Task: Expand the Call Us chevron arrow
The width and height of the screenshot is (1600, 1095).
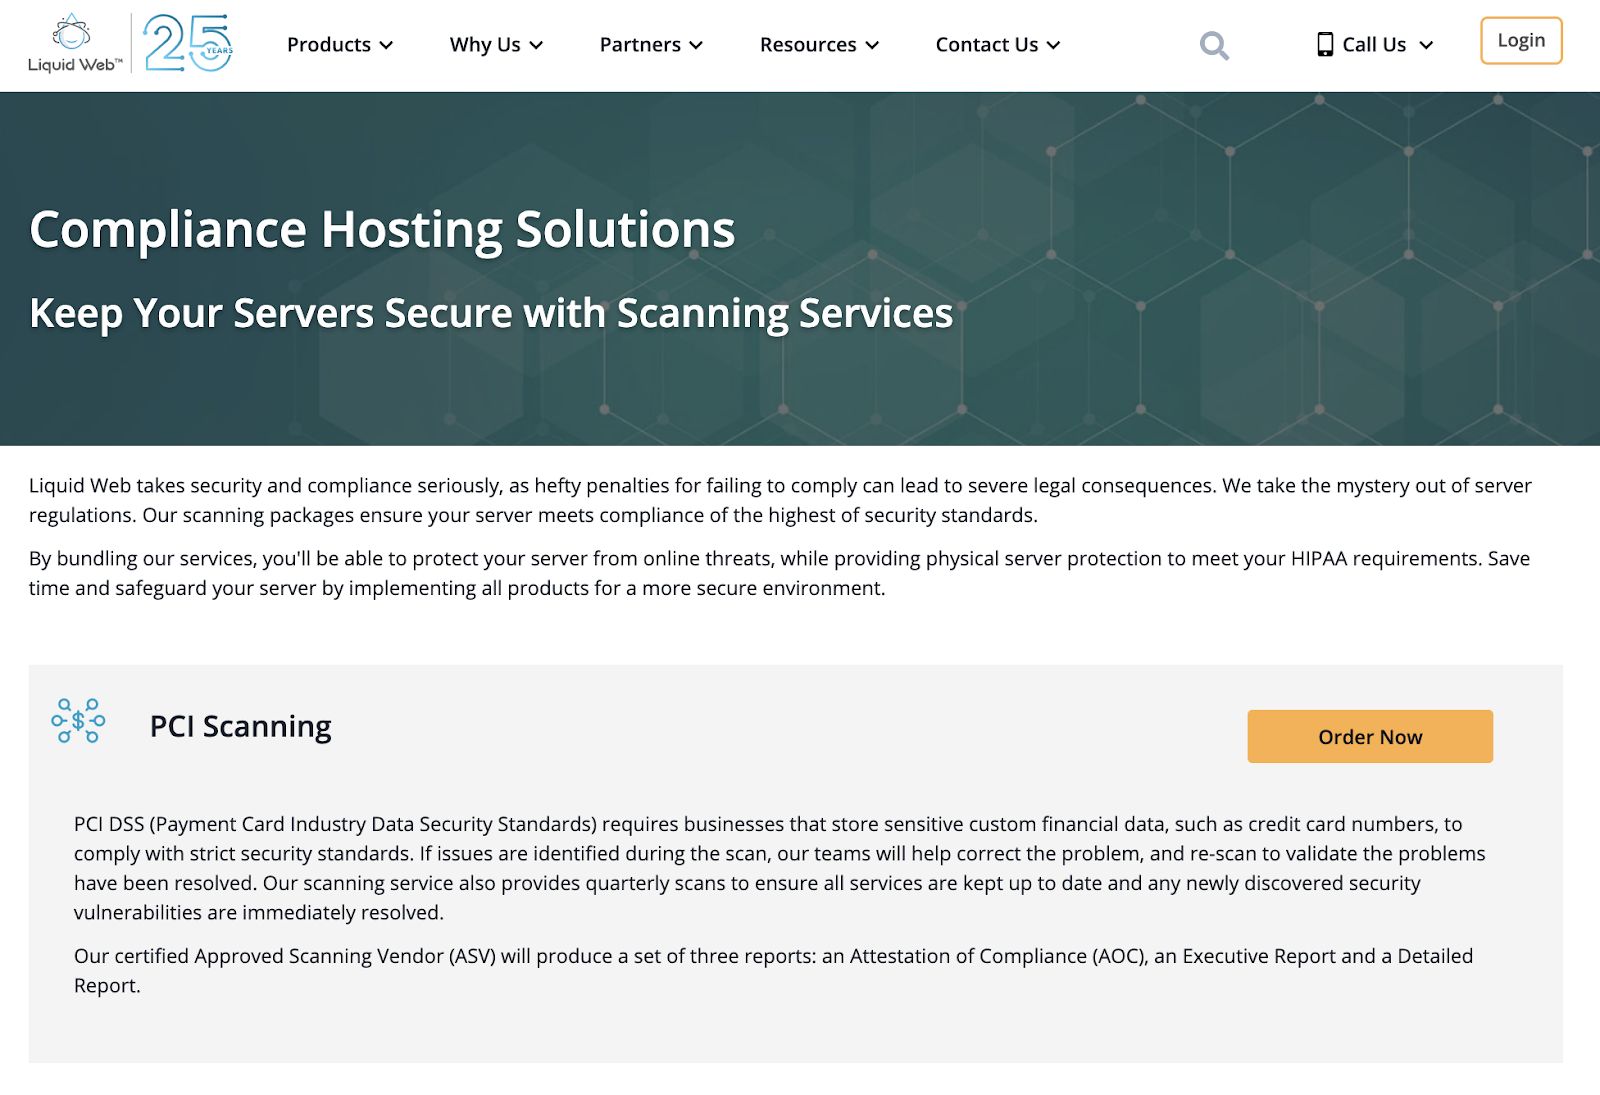Action: [1426, 45]
